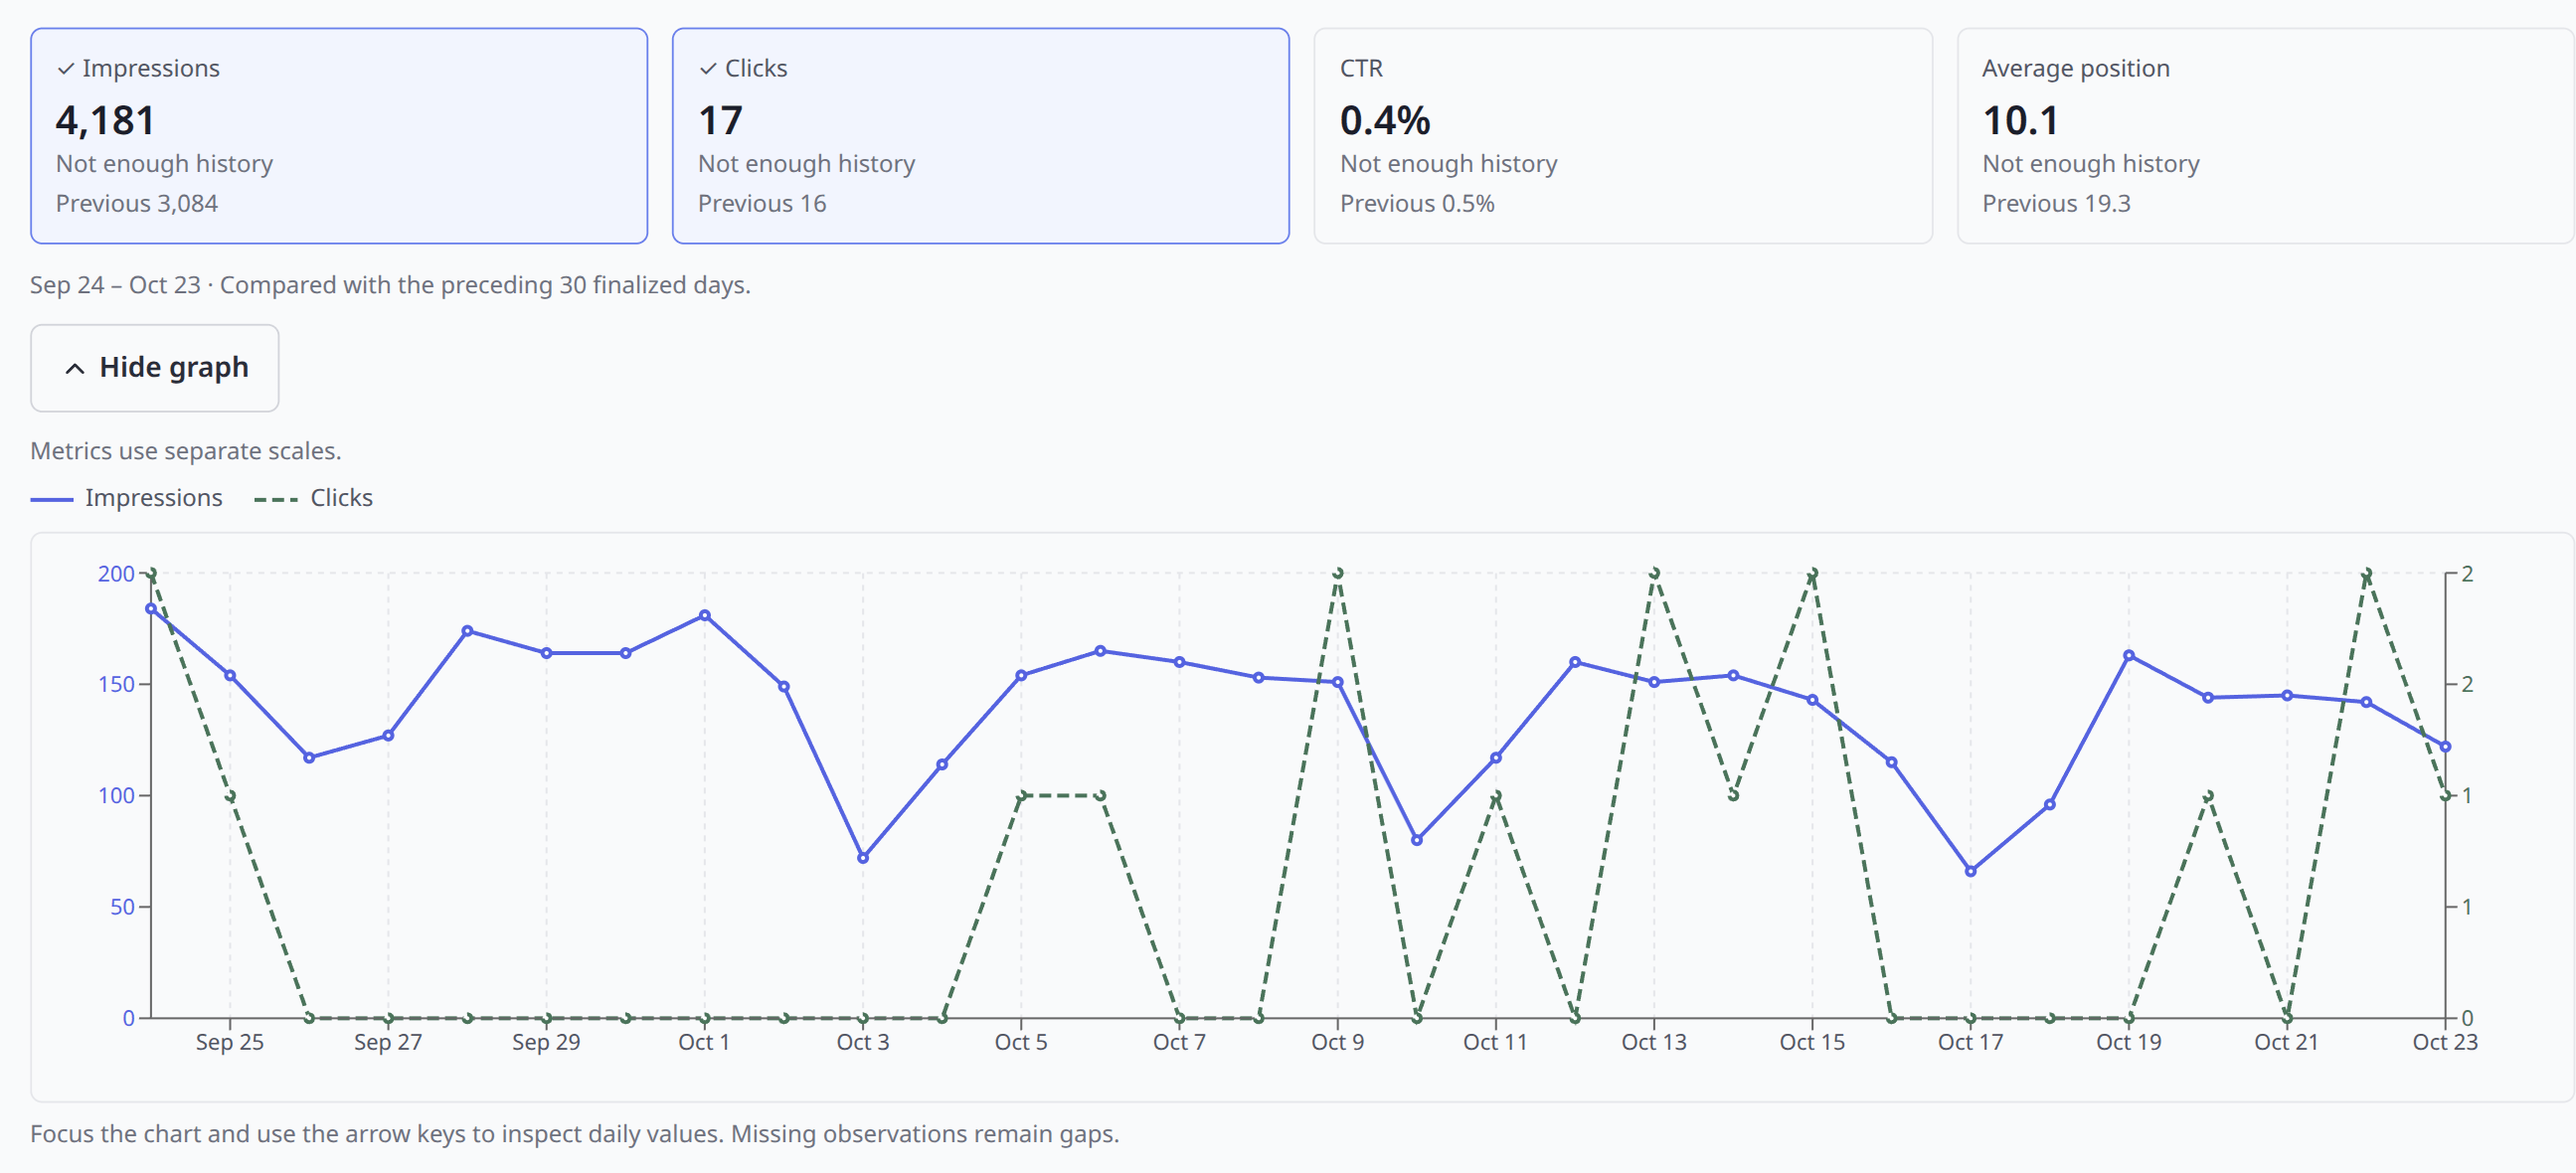Enable the Average position metric card
Image resolution: width=2576 pixels, height=1173 pixels.
[2265, 136]
